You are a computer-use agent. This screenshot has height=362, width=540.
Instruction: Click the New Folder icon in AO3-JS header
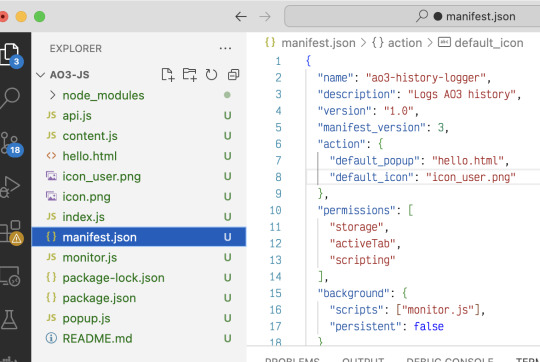(x=189, y=74)
